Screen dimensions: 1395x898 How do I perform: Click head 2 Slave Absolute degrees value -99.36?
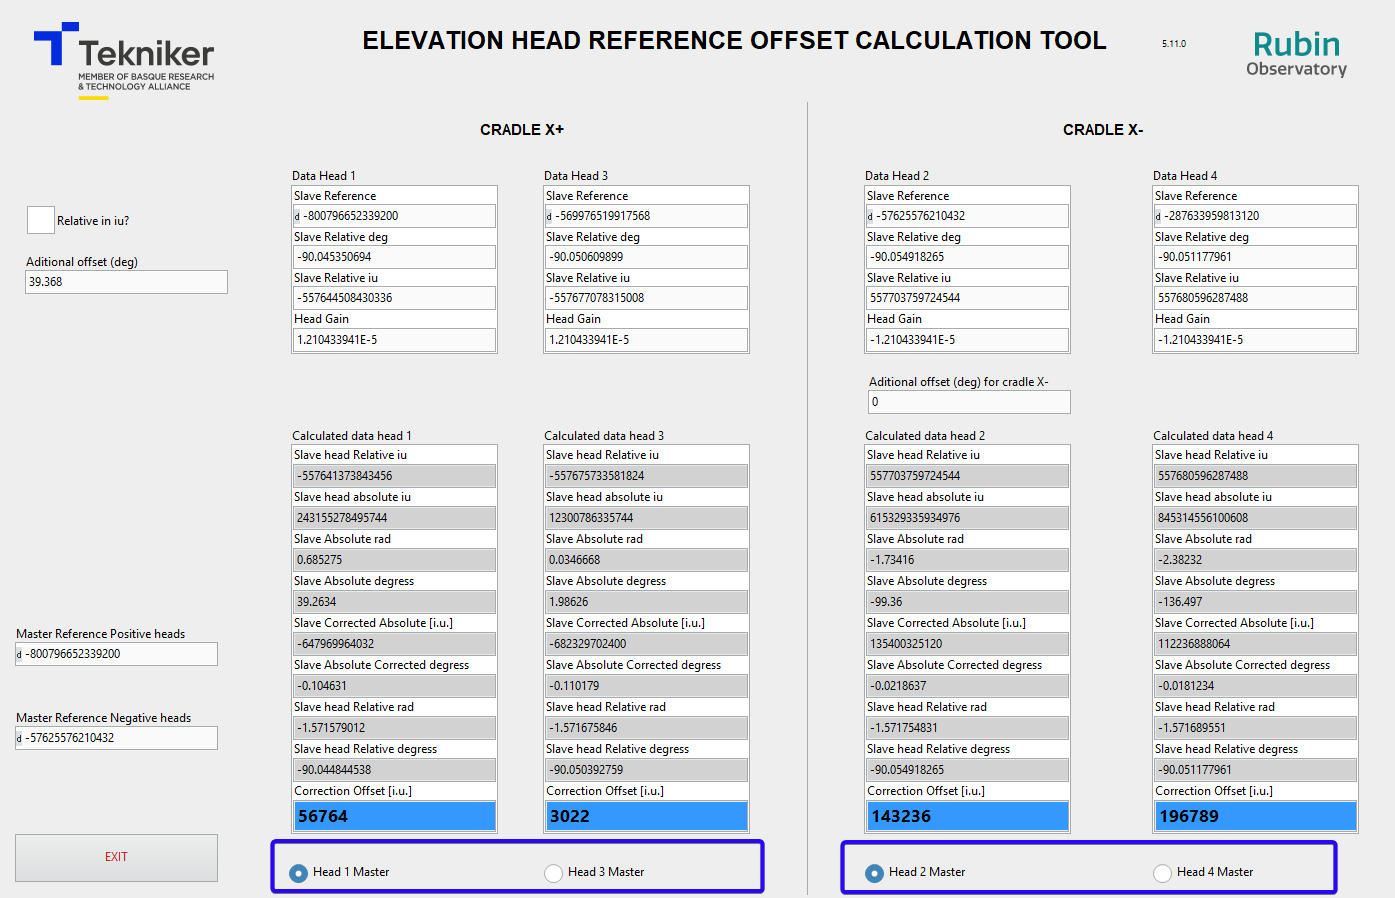tap(967, 602)
